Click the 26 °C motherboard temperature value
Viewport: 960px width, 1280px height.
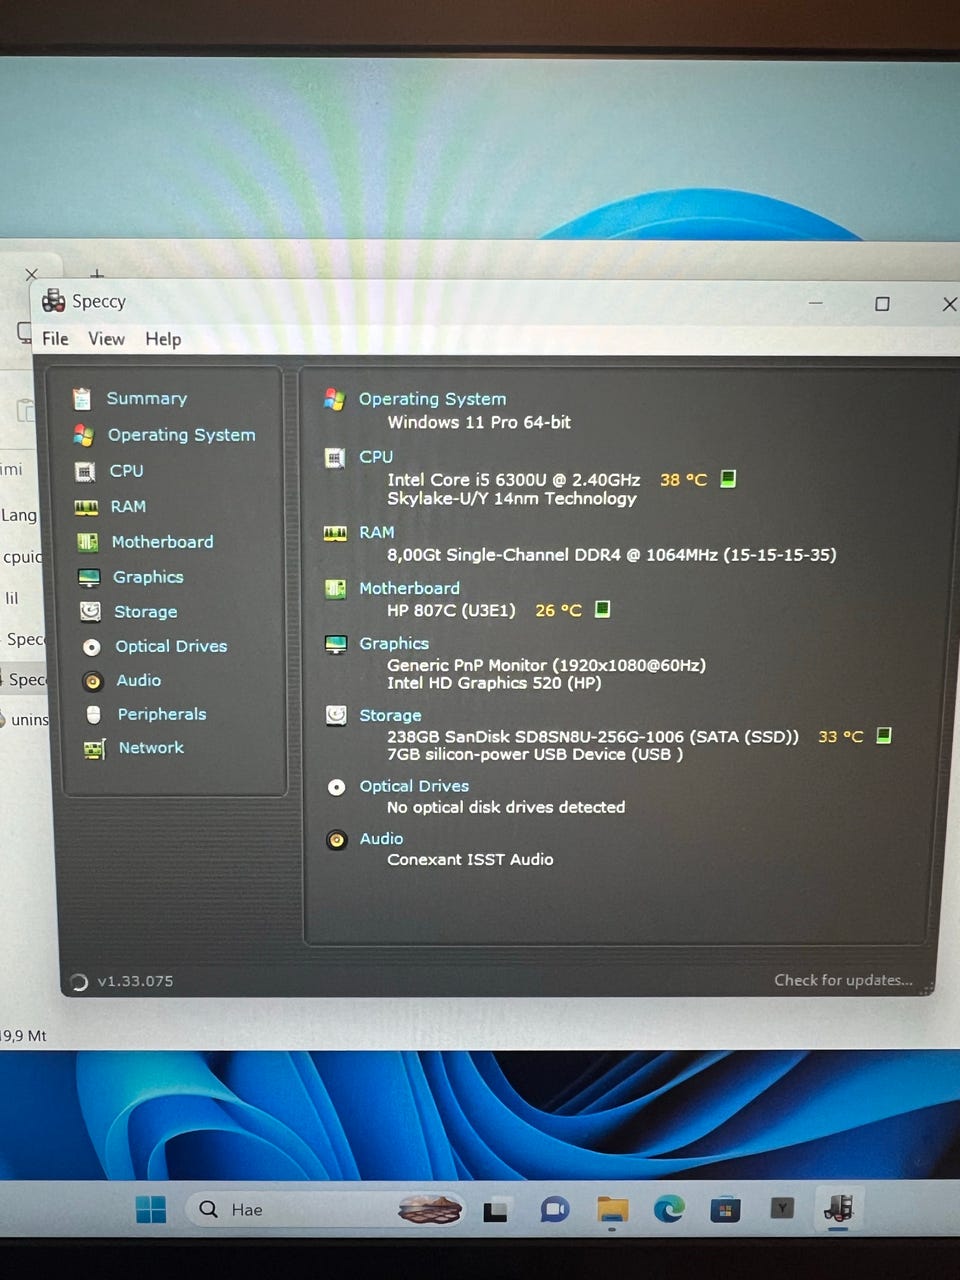pyautogui.click(x=558, y=610)
